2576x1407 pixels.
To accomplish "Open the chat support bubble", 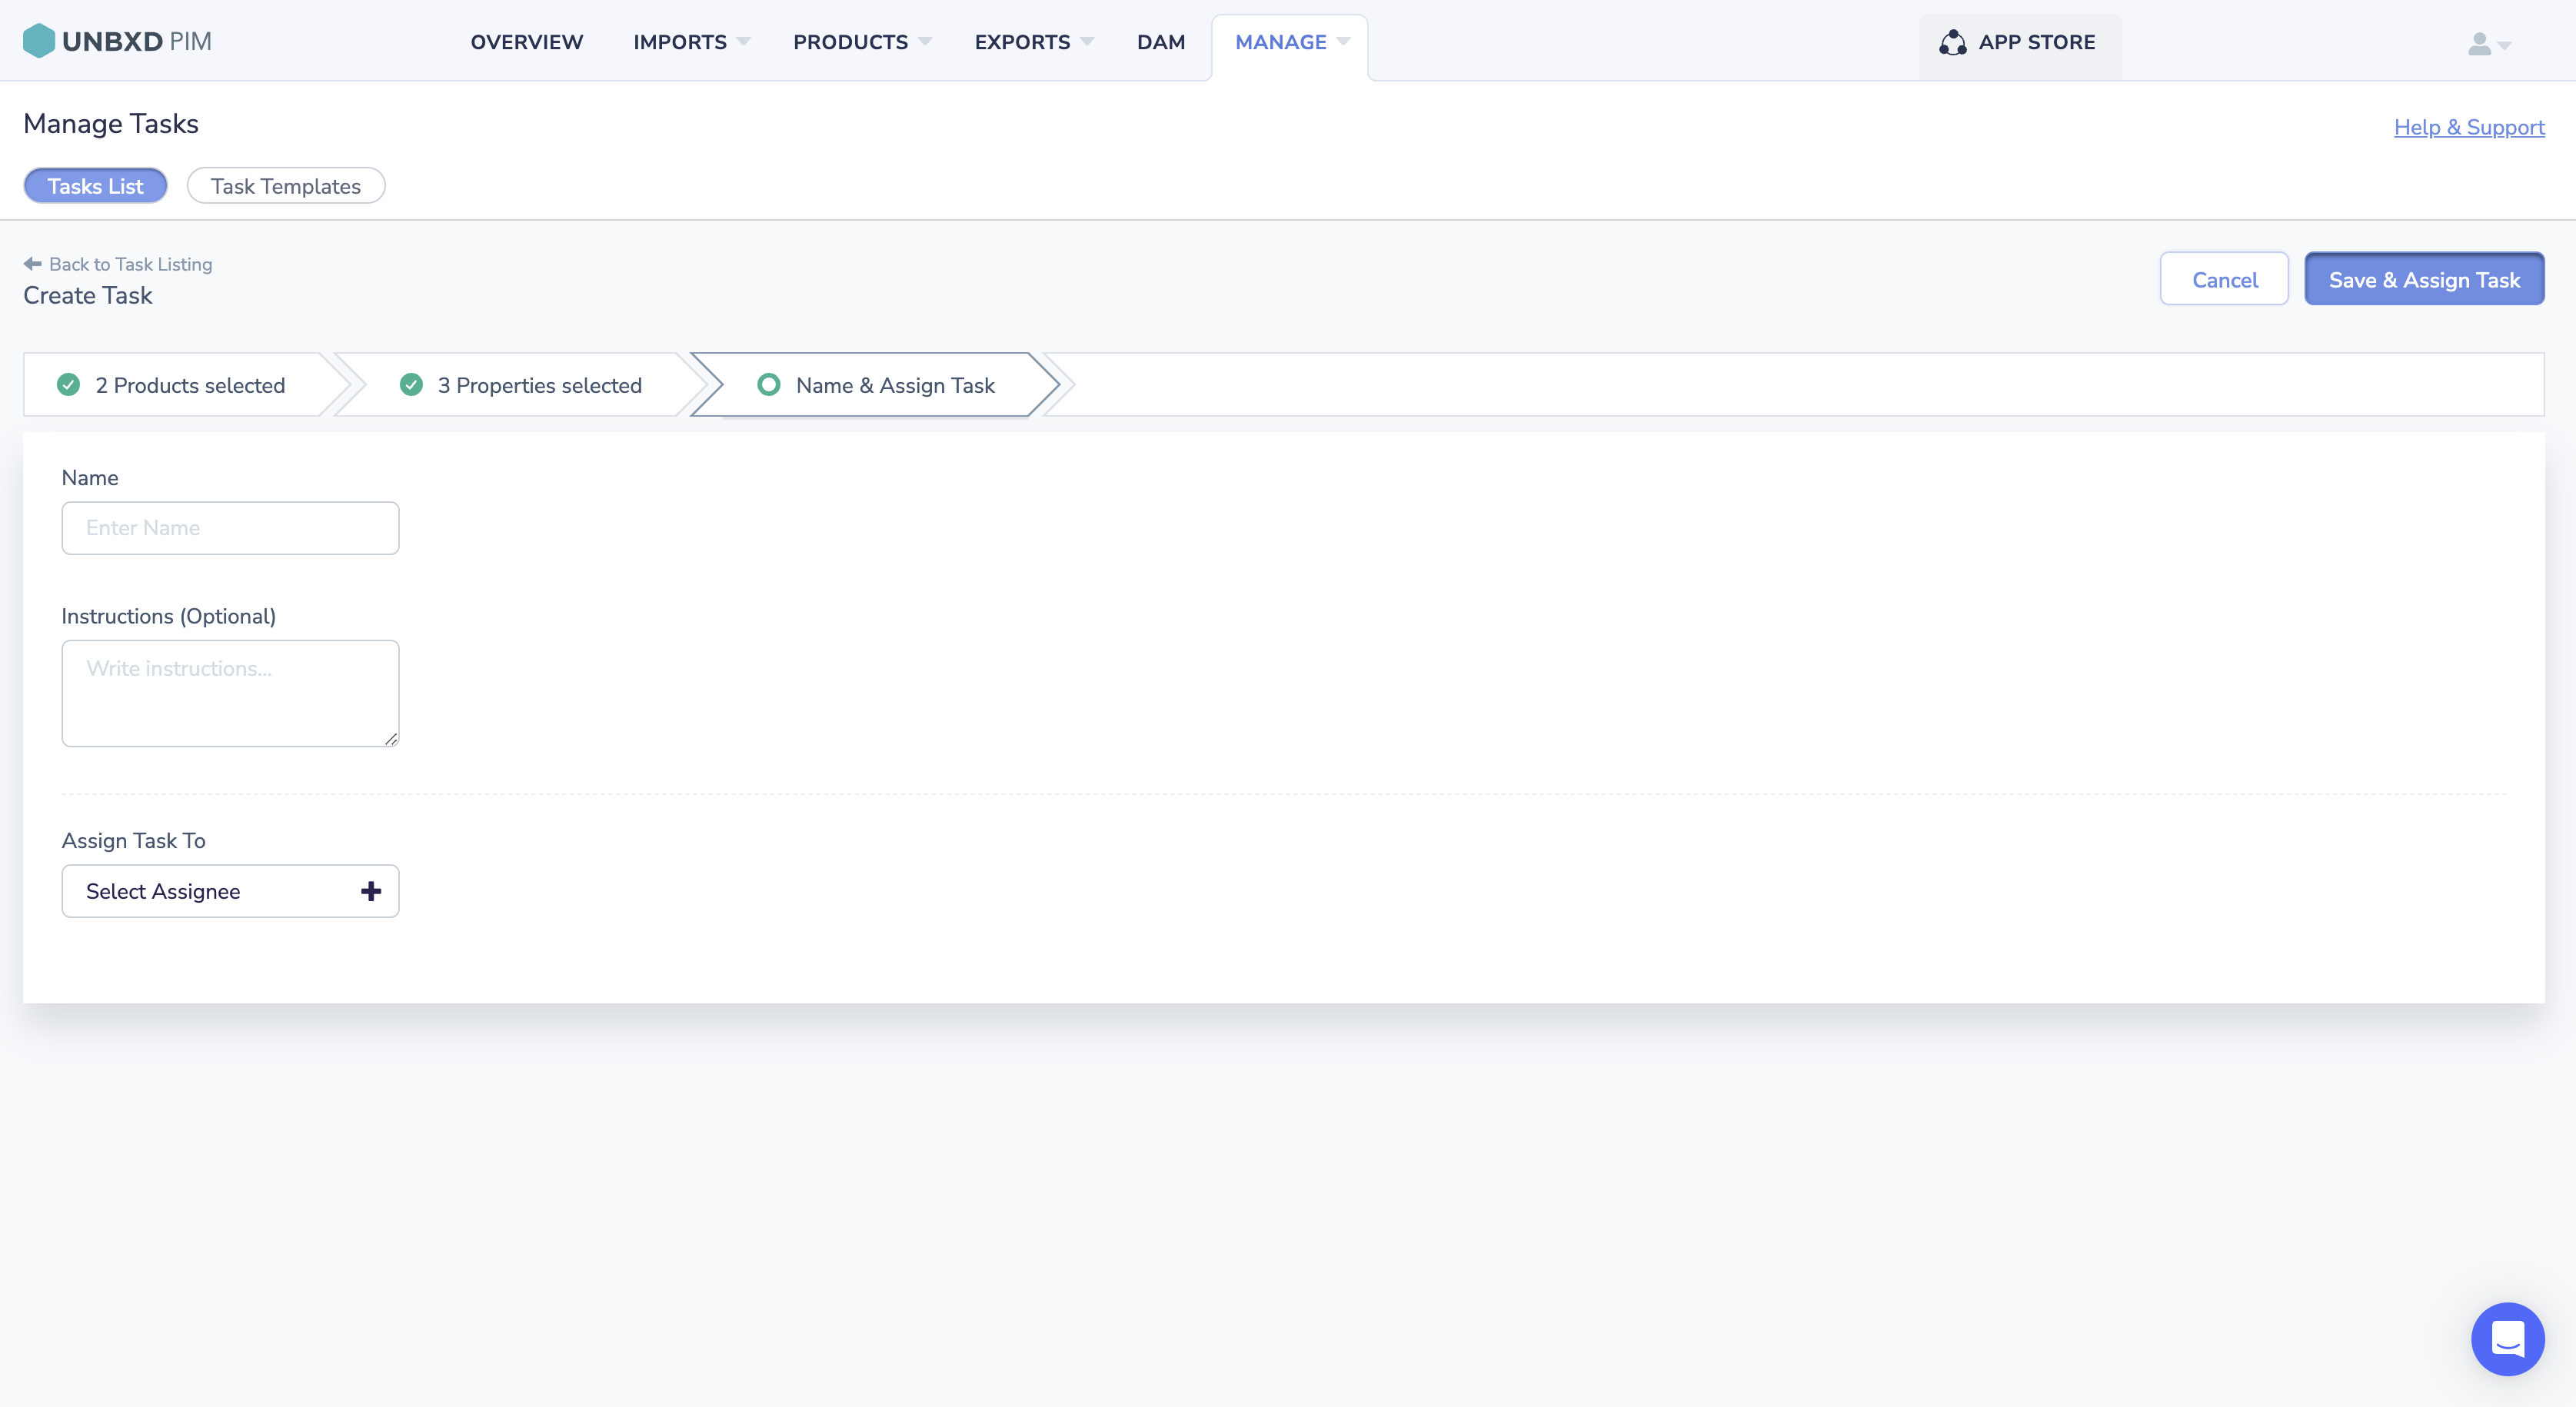I will pyautogui.click(x=2507, y=1338).
